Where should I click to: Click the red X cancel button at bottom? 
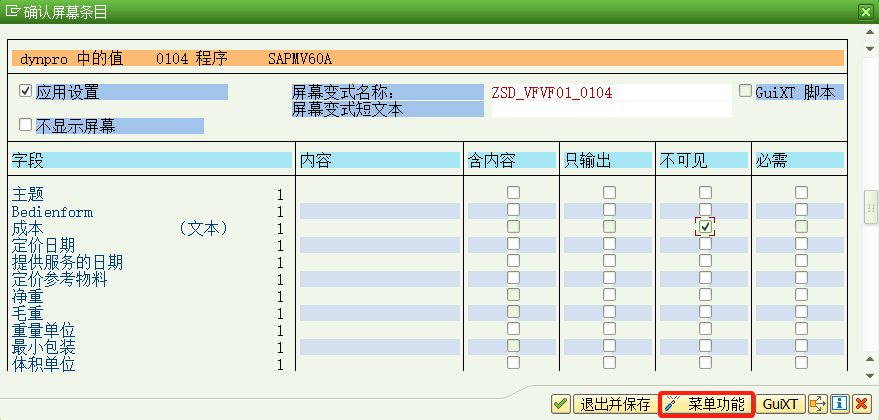[860, 404]
